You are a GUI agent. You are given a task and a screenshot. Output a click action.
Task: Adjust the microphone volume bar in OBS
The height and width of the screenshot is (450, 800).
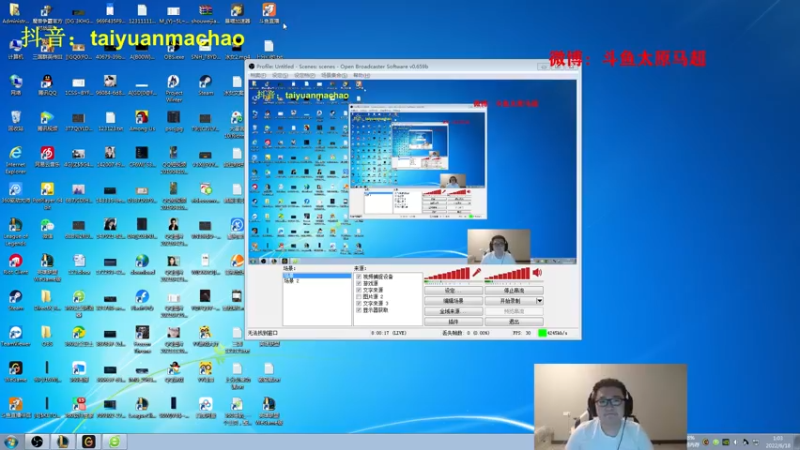pos(447,274)
